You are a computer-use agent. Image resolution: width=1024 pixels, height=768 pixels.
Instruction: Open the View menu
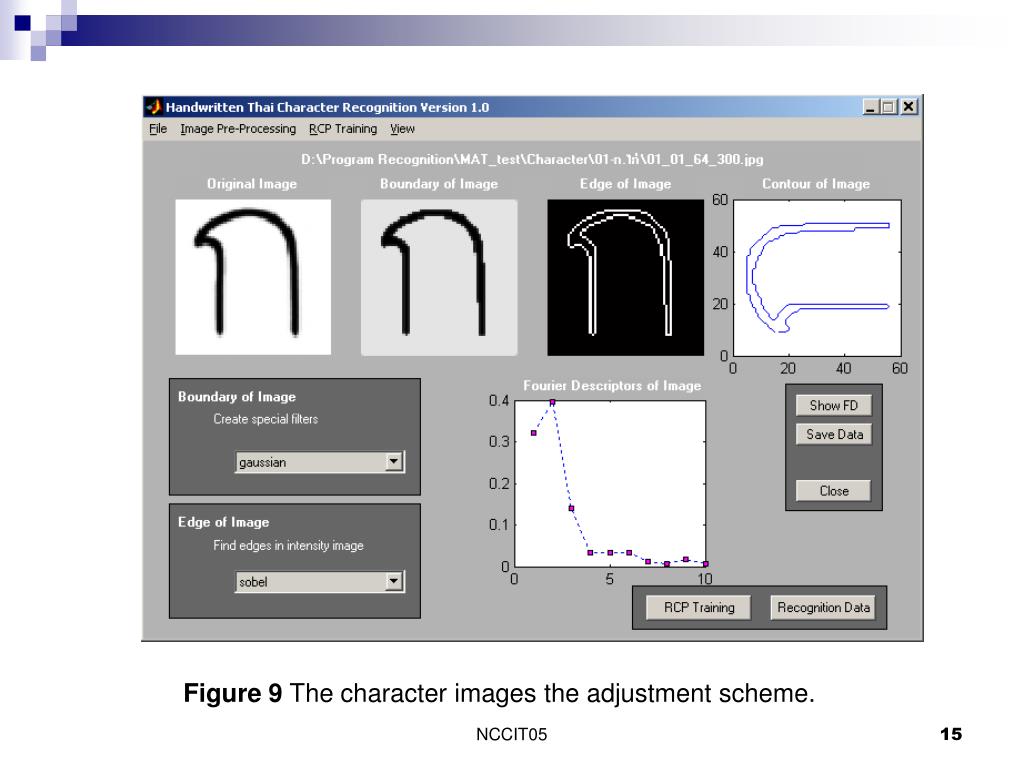(x=402, y=129)
